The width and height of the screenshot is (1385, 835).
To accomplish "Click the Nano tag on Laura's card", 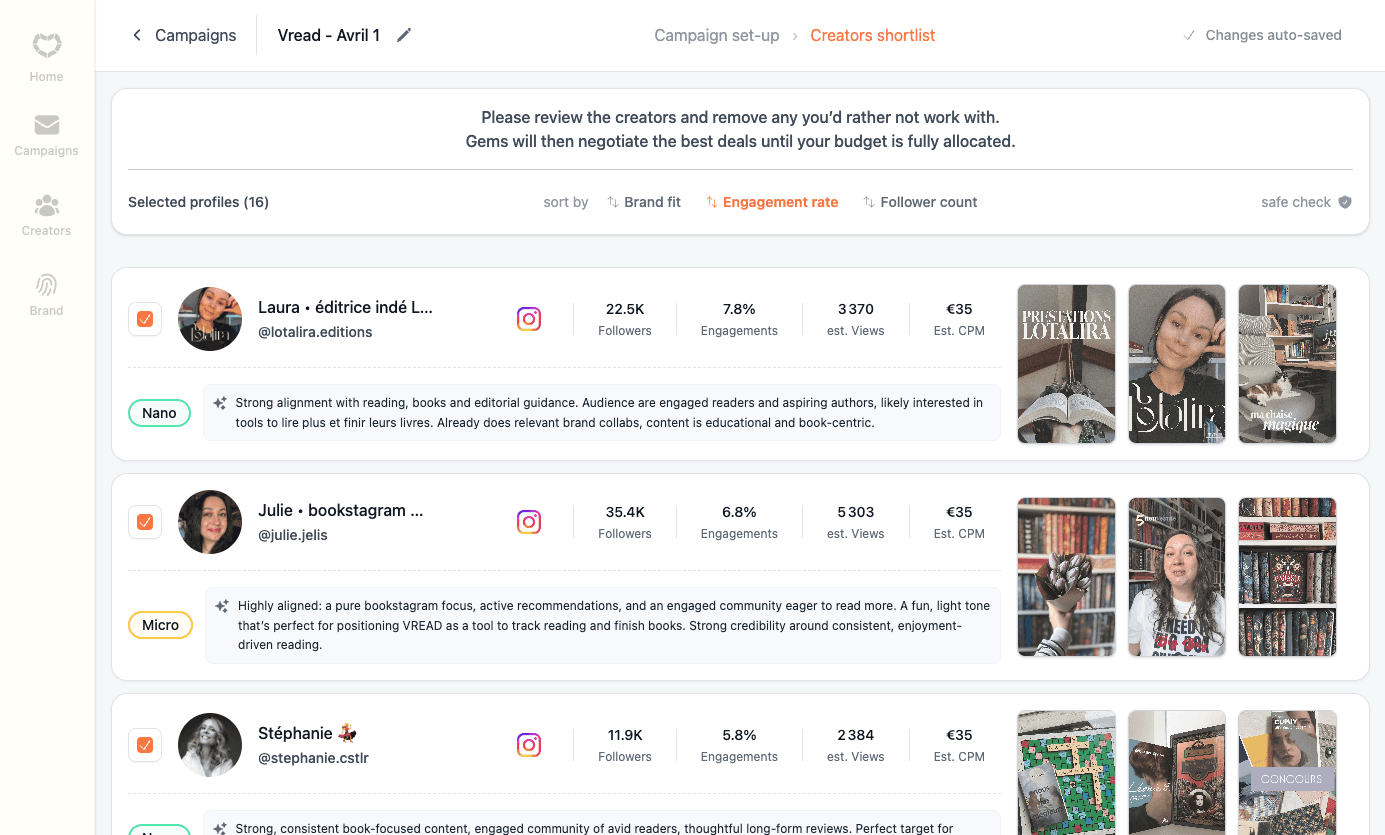I will pos(159,413).
